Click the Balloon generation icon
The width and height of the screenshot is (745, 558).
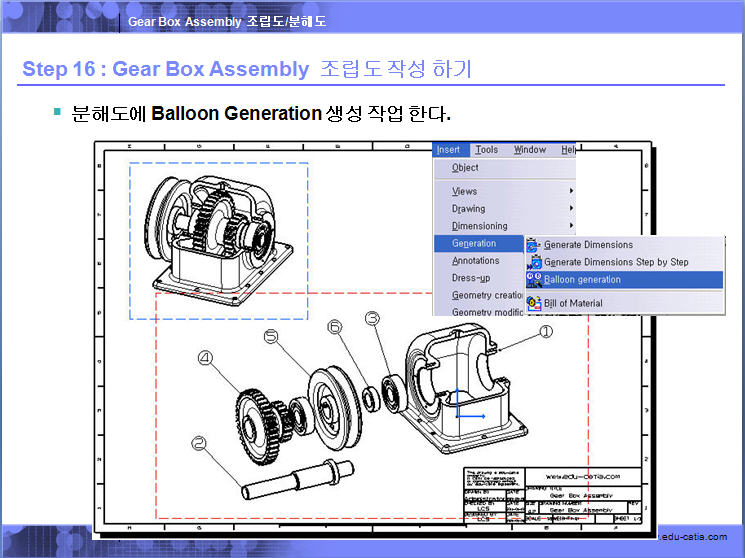click(x=534, y=280)
